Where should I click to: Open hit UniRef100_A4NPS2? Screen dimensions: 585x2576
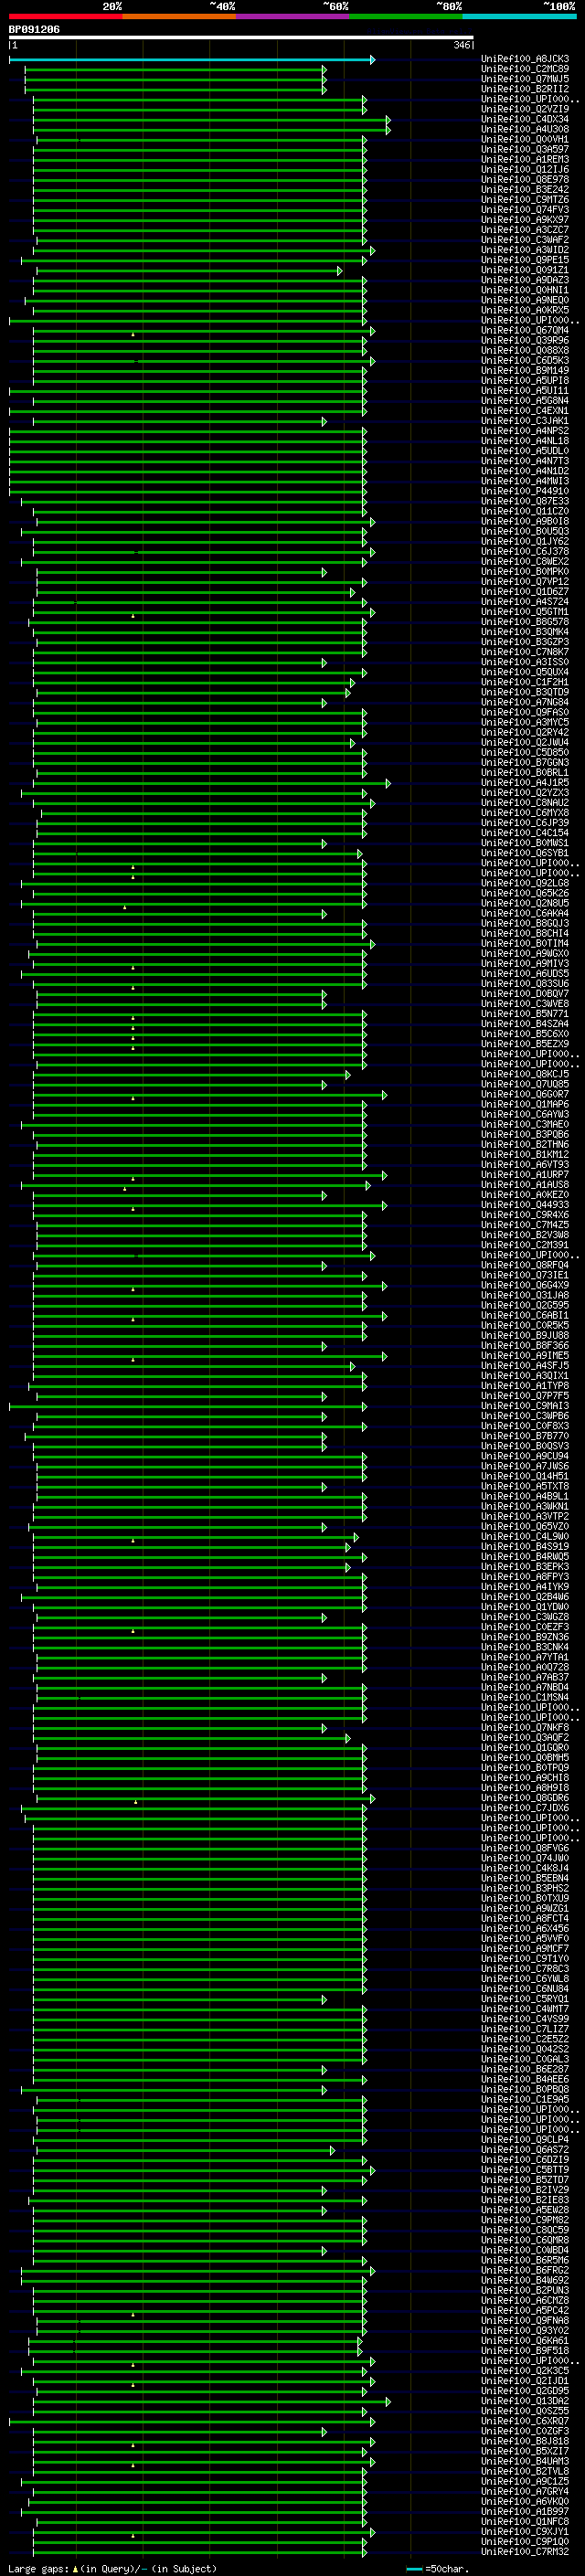click(x=525, y=431)
